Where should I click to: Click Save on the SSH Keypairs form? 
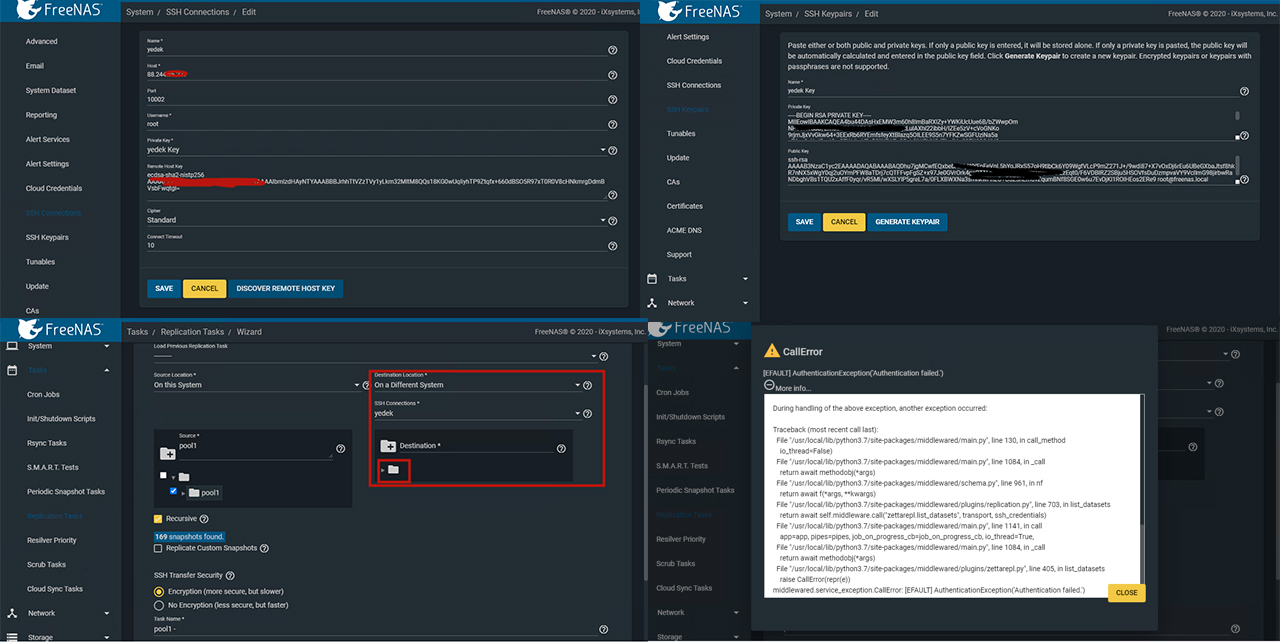[x=804, y=222]
